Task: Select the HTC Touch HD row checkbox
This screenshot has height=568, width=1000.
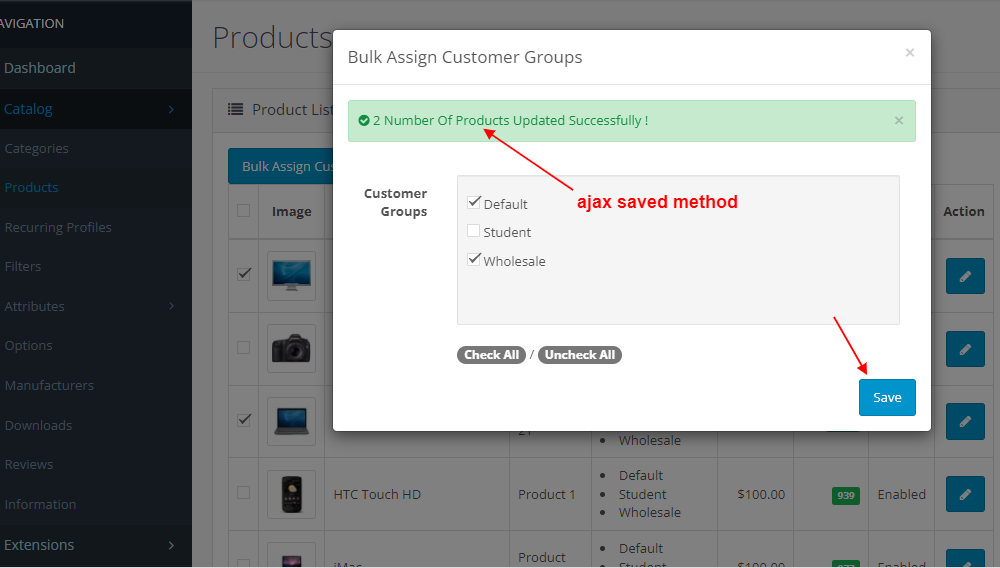Action: [x=243, y=493]
